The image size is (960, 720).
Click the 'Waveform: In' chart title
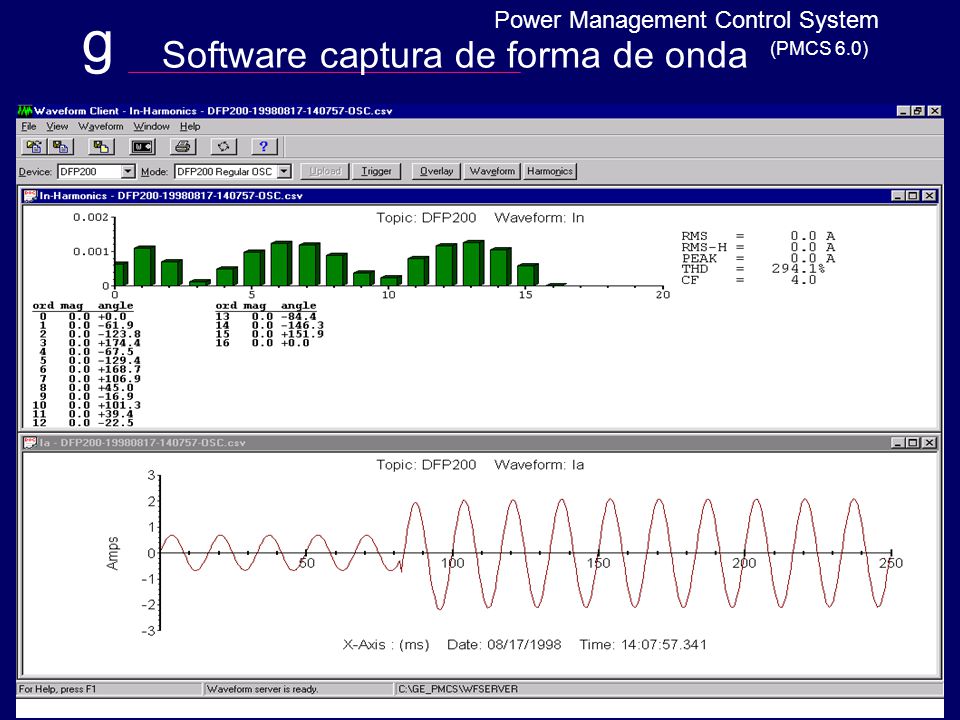(539, 218)
